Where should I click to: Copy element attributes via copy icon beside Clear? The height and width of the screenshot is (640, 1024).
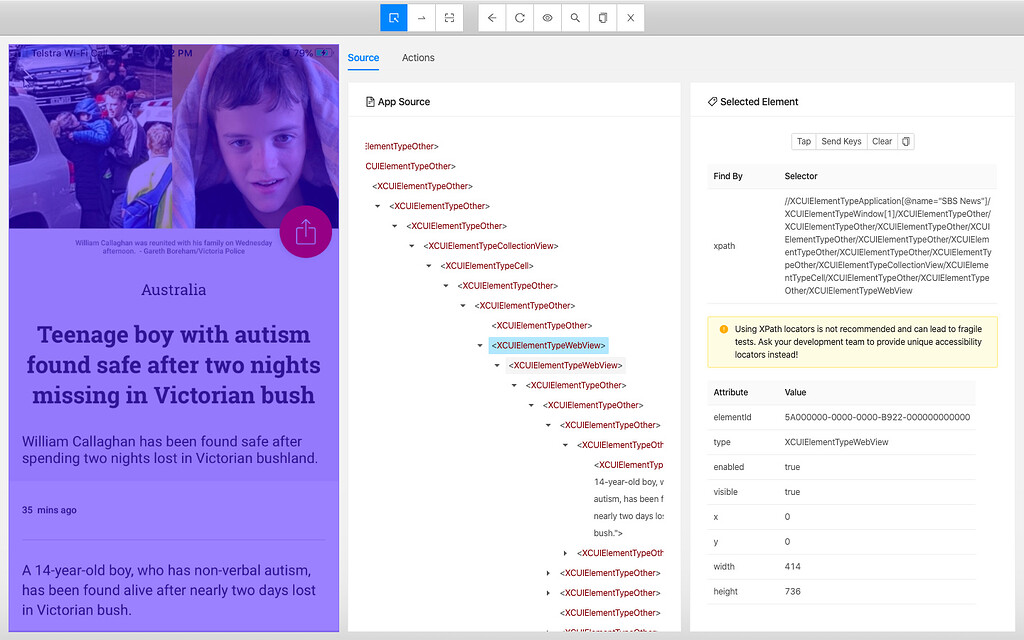click(905, 141)
